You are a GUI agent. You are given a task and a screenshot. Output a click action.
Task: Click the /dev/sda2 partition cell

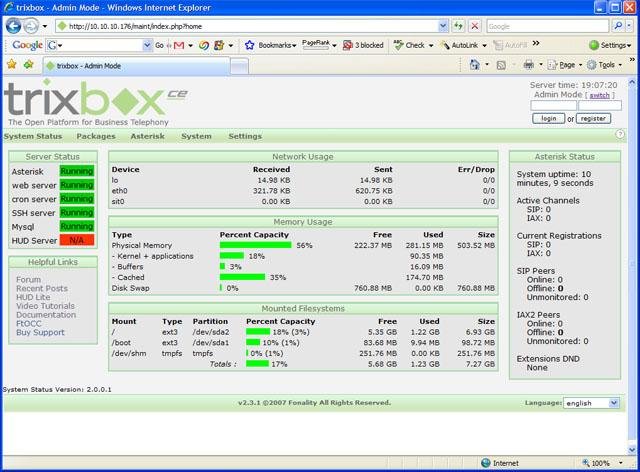211,332
